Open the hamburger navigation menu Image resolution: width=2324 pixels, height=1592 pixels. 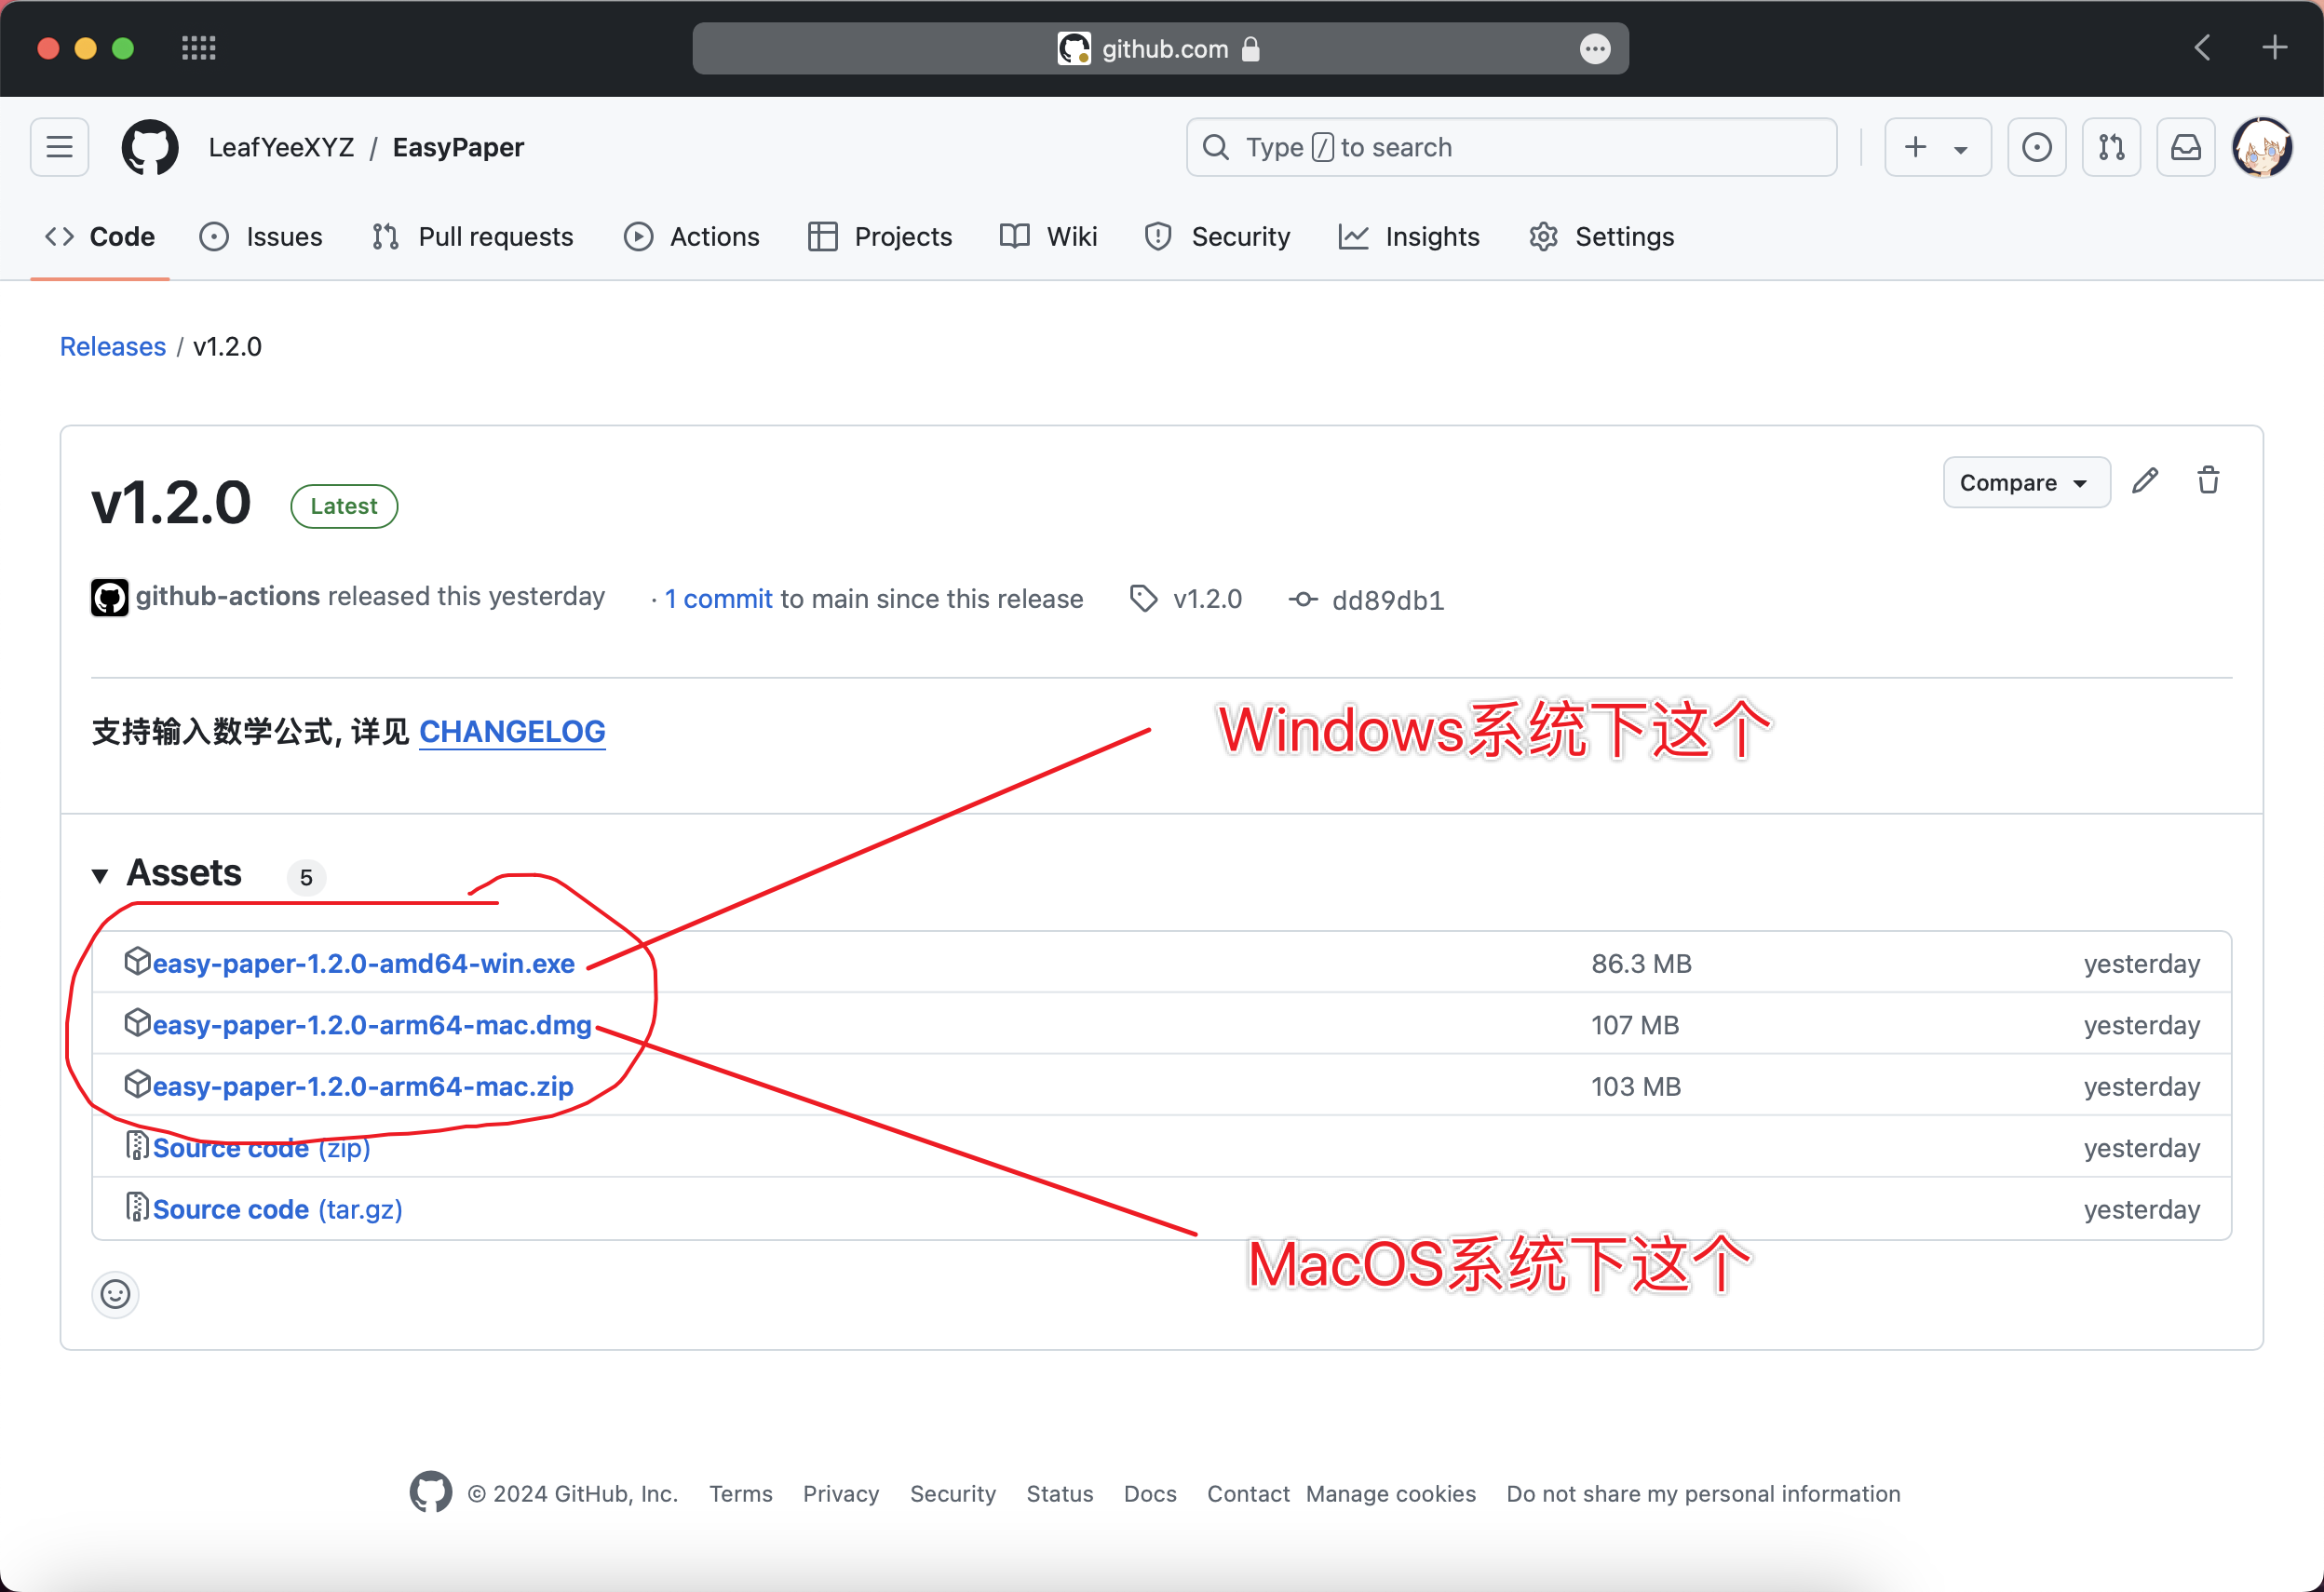(60, 147)
